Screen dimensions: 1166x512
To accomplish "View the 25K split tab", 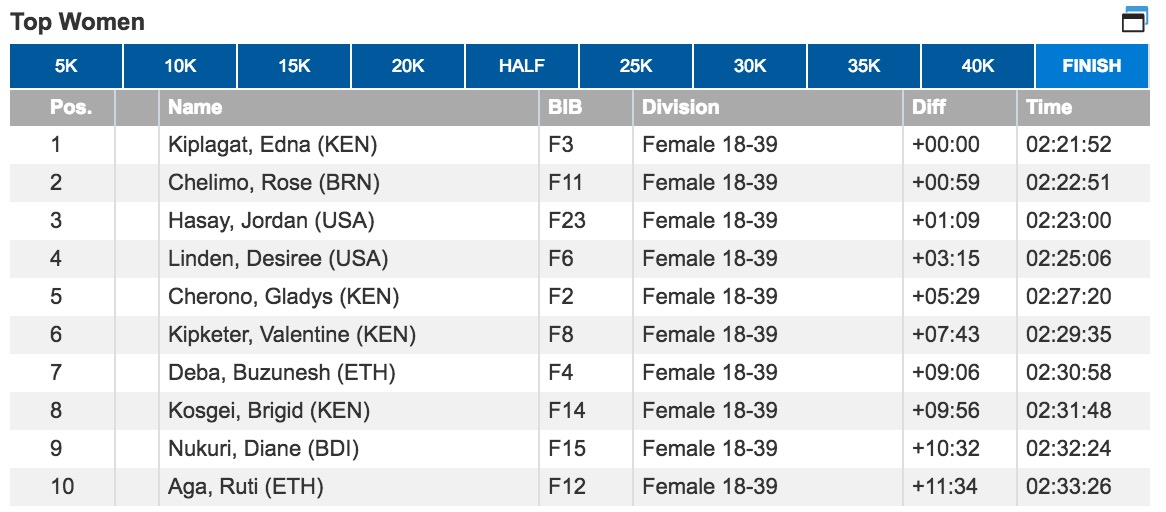I will pyautogui.click(x=636, y=67).
